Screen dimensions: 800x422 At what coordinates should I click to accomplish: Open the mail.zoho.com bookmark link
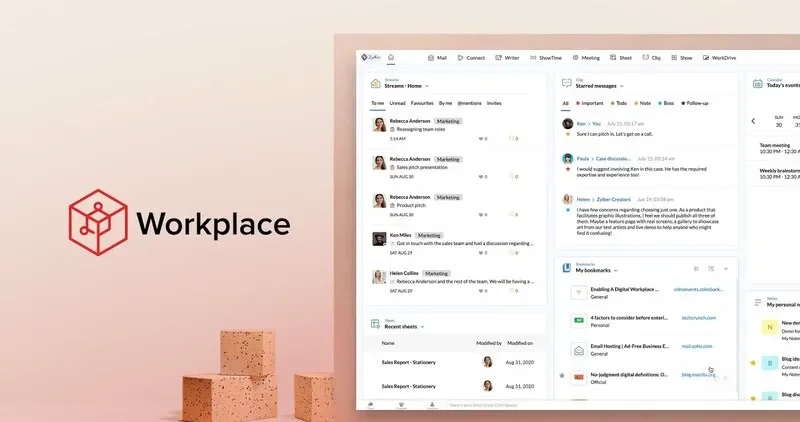click(x=696, y=346)
